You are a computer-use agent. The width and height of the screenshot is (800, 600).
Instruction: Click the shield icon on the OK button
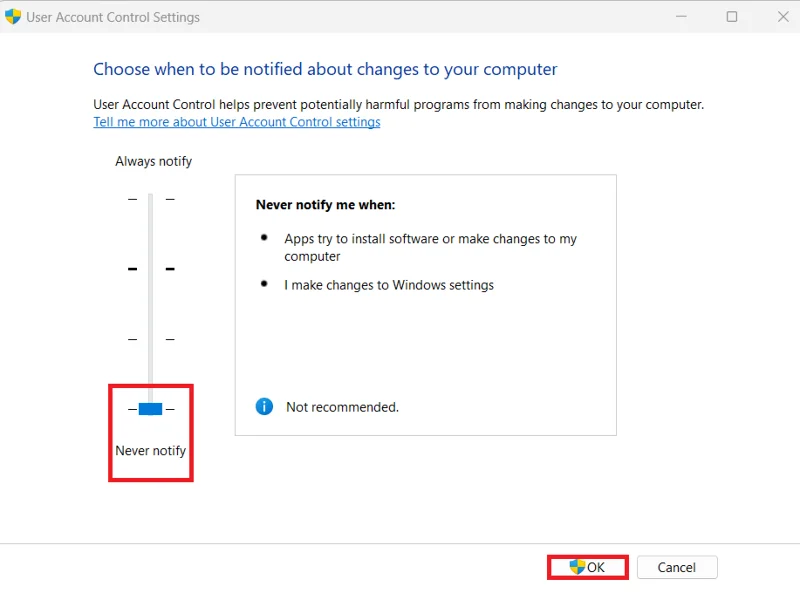click(577, 567)
